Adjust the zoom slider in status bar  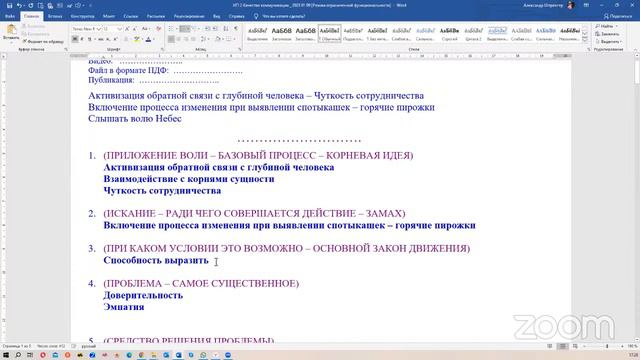coord(607,346)
